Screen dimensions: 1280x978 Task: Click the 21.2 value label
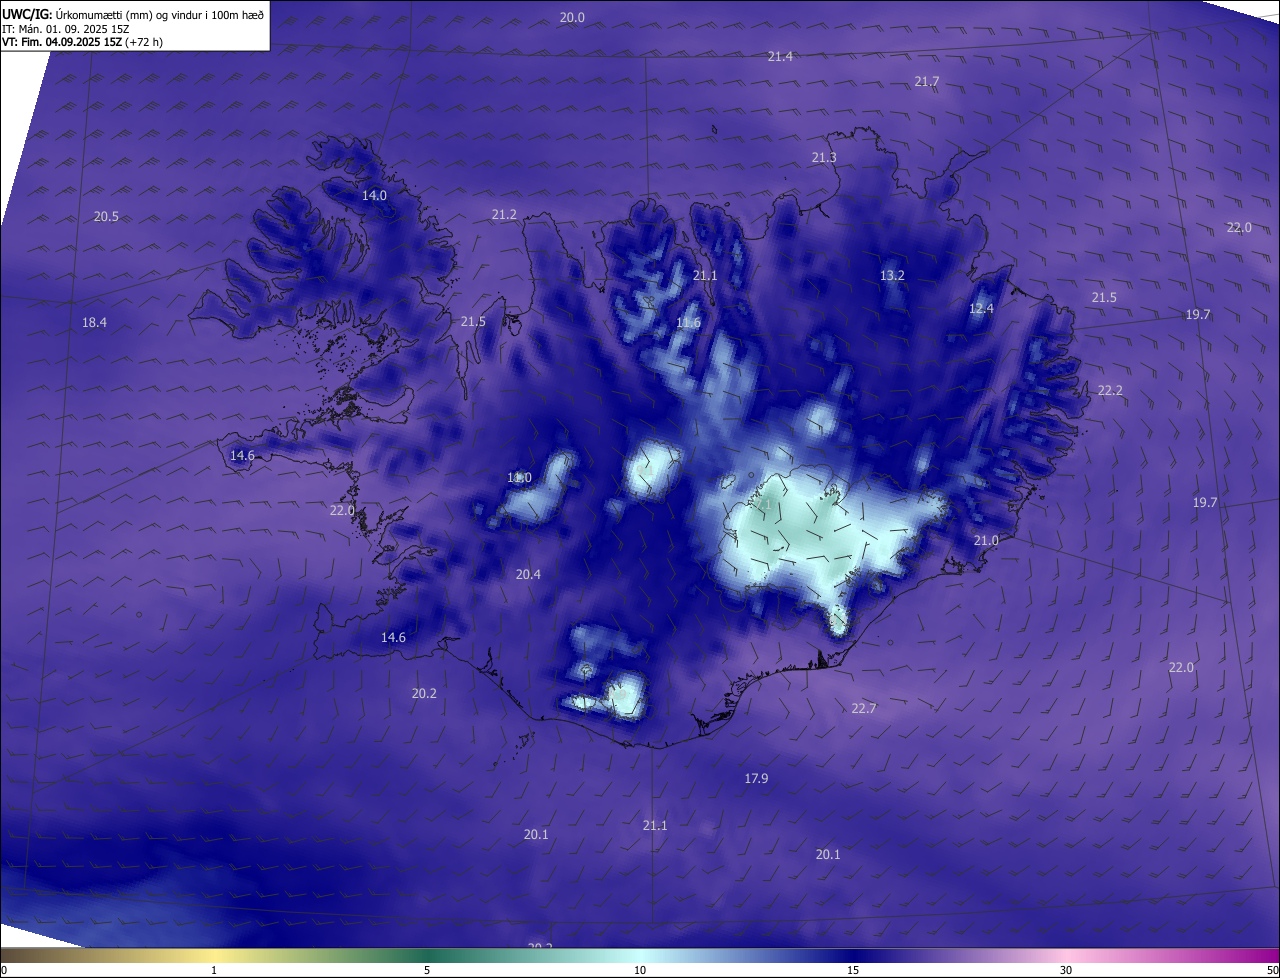(504, 215)
